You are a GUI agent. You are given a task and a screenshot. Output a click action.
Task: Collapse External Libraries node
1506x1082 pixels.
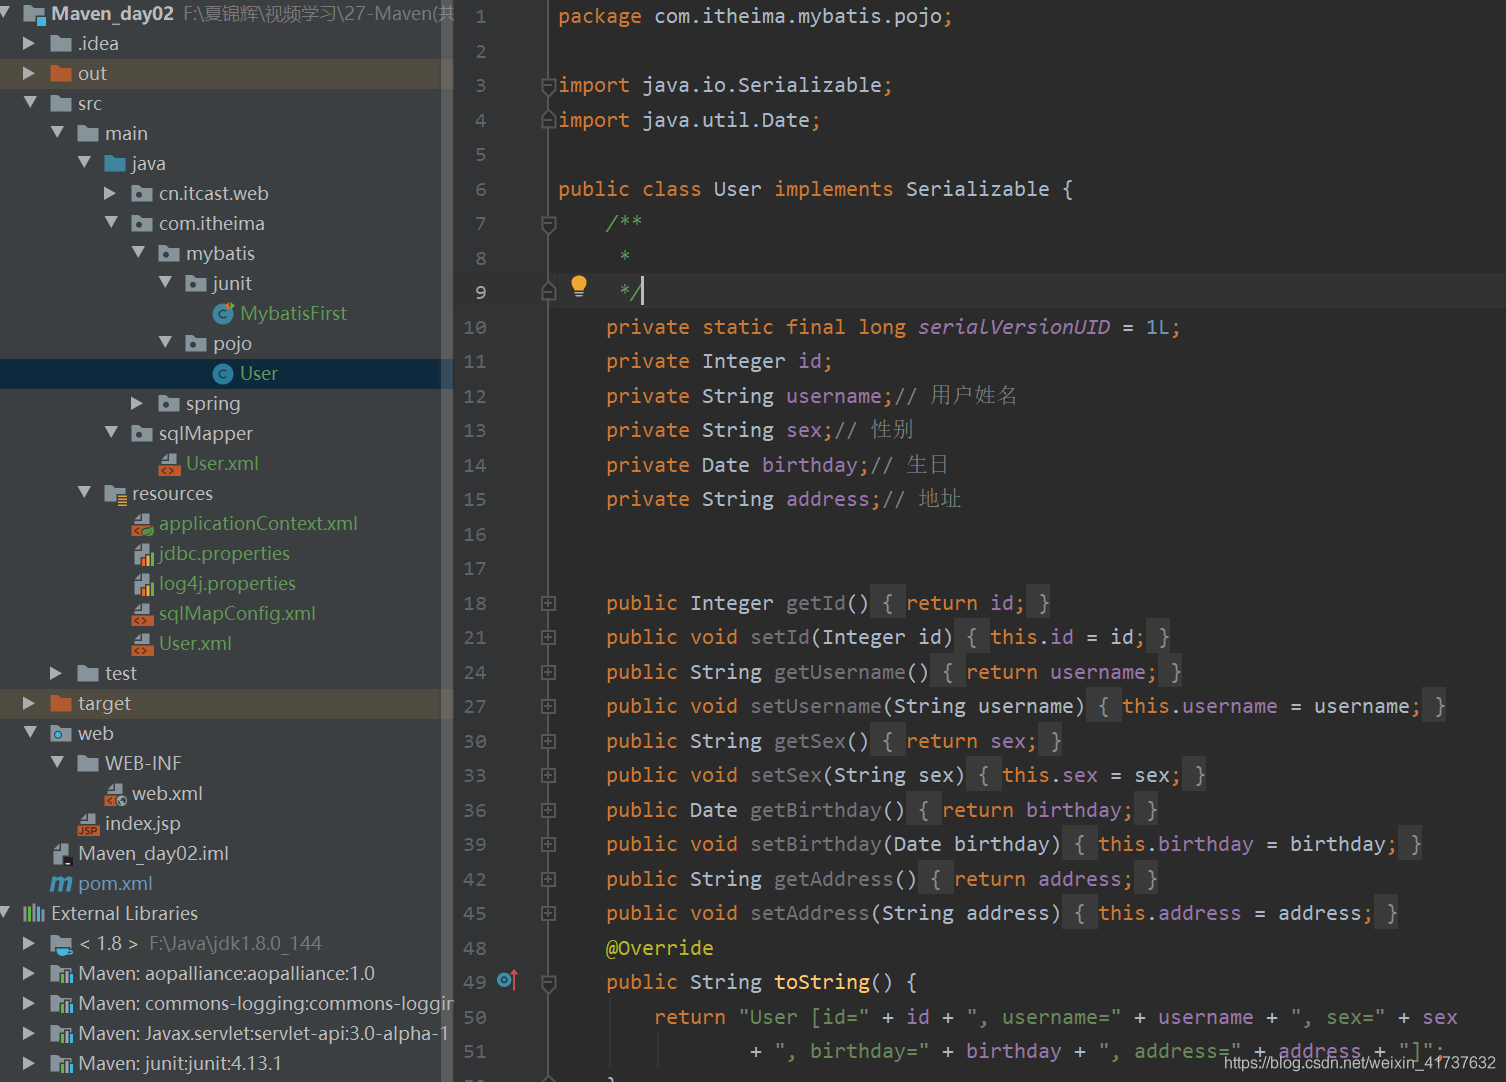5,912
